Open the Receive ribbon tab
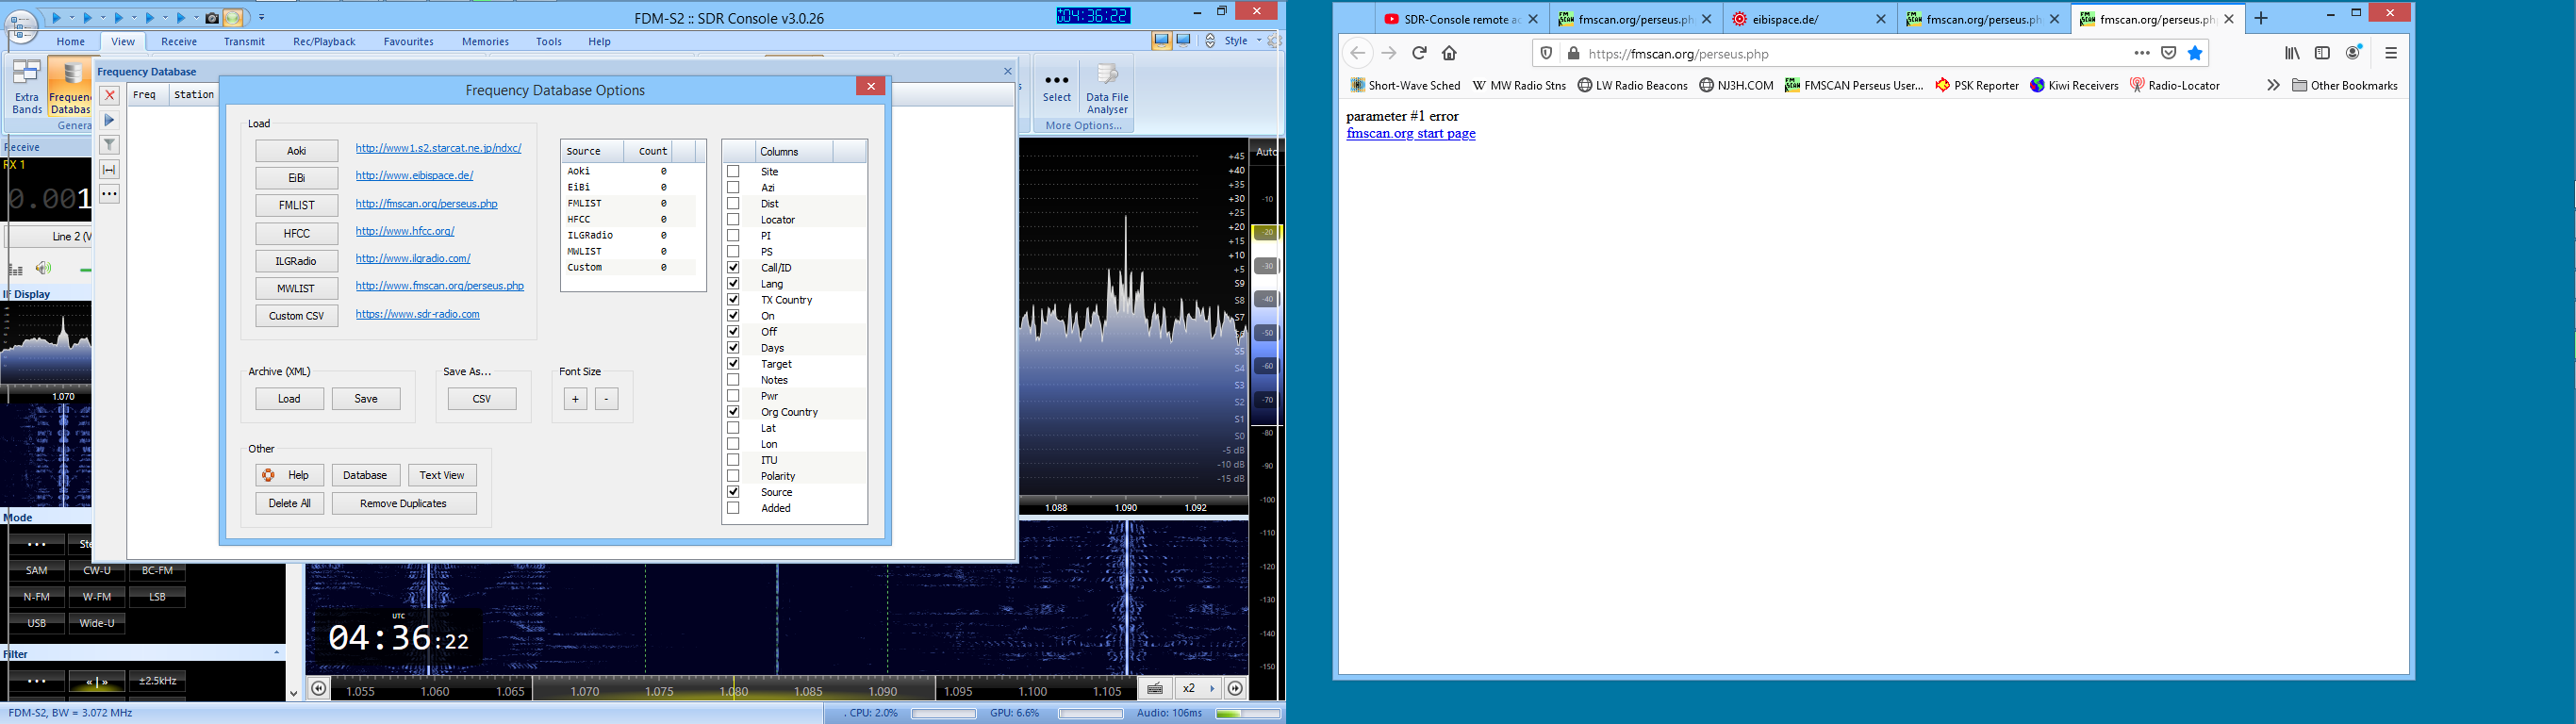Screen dimensions: 2576x724 (x=179, y=41)
